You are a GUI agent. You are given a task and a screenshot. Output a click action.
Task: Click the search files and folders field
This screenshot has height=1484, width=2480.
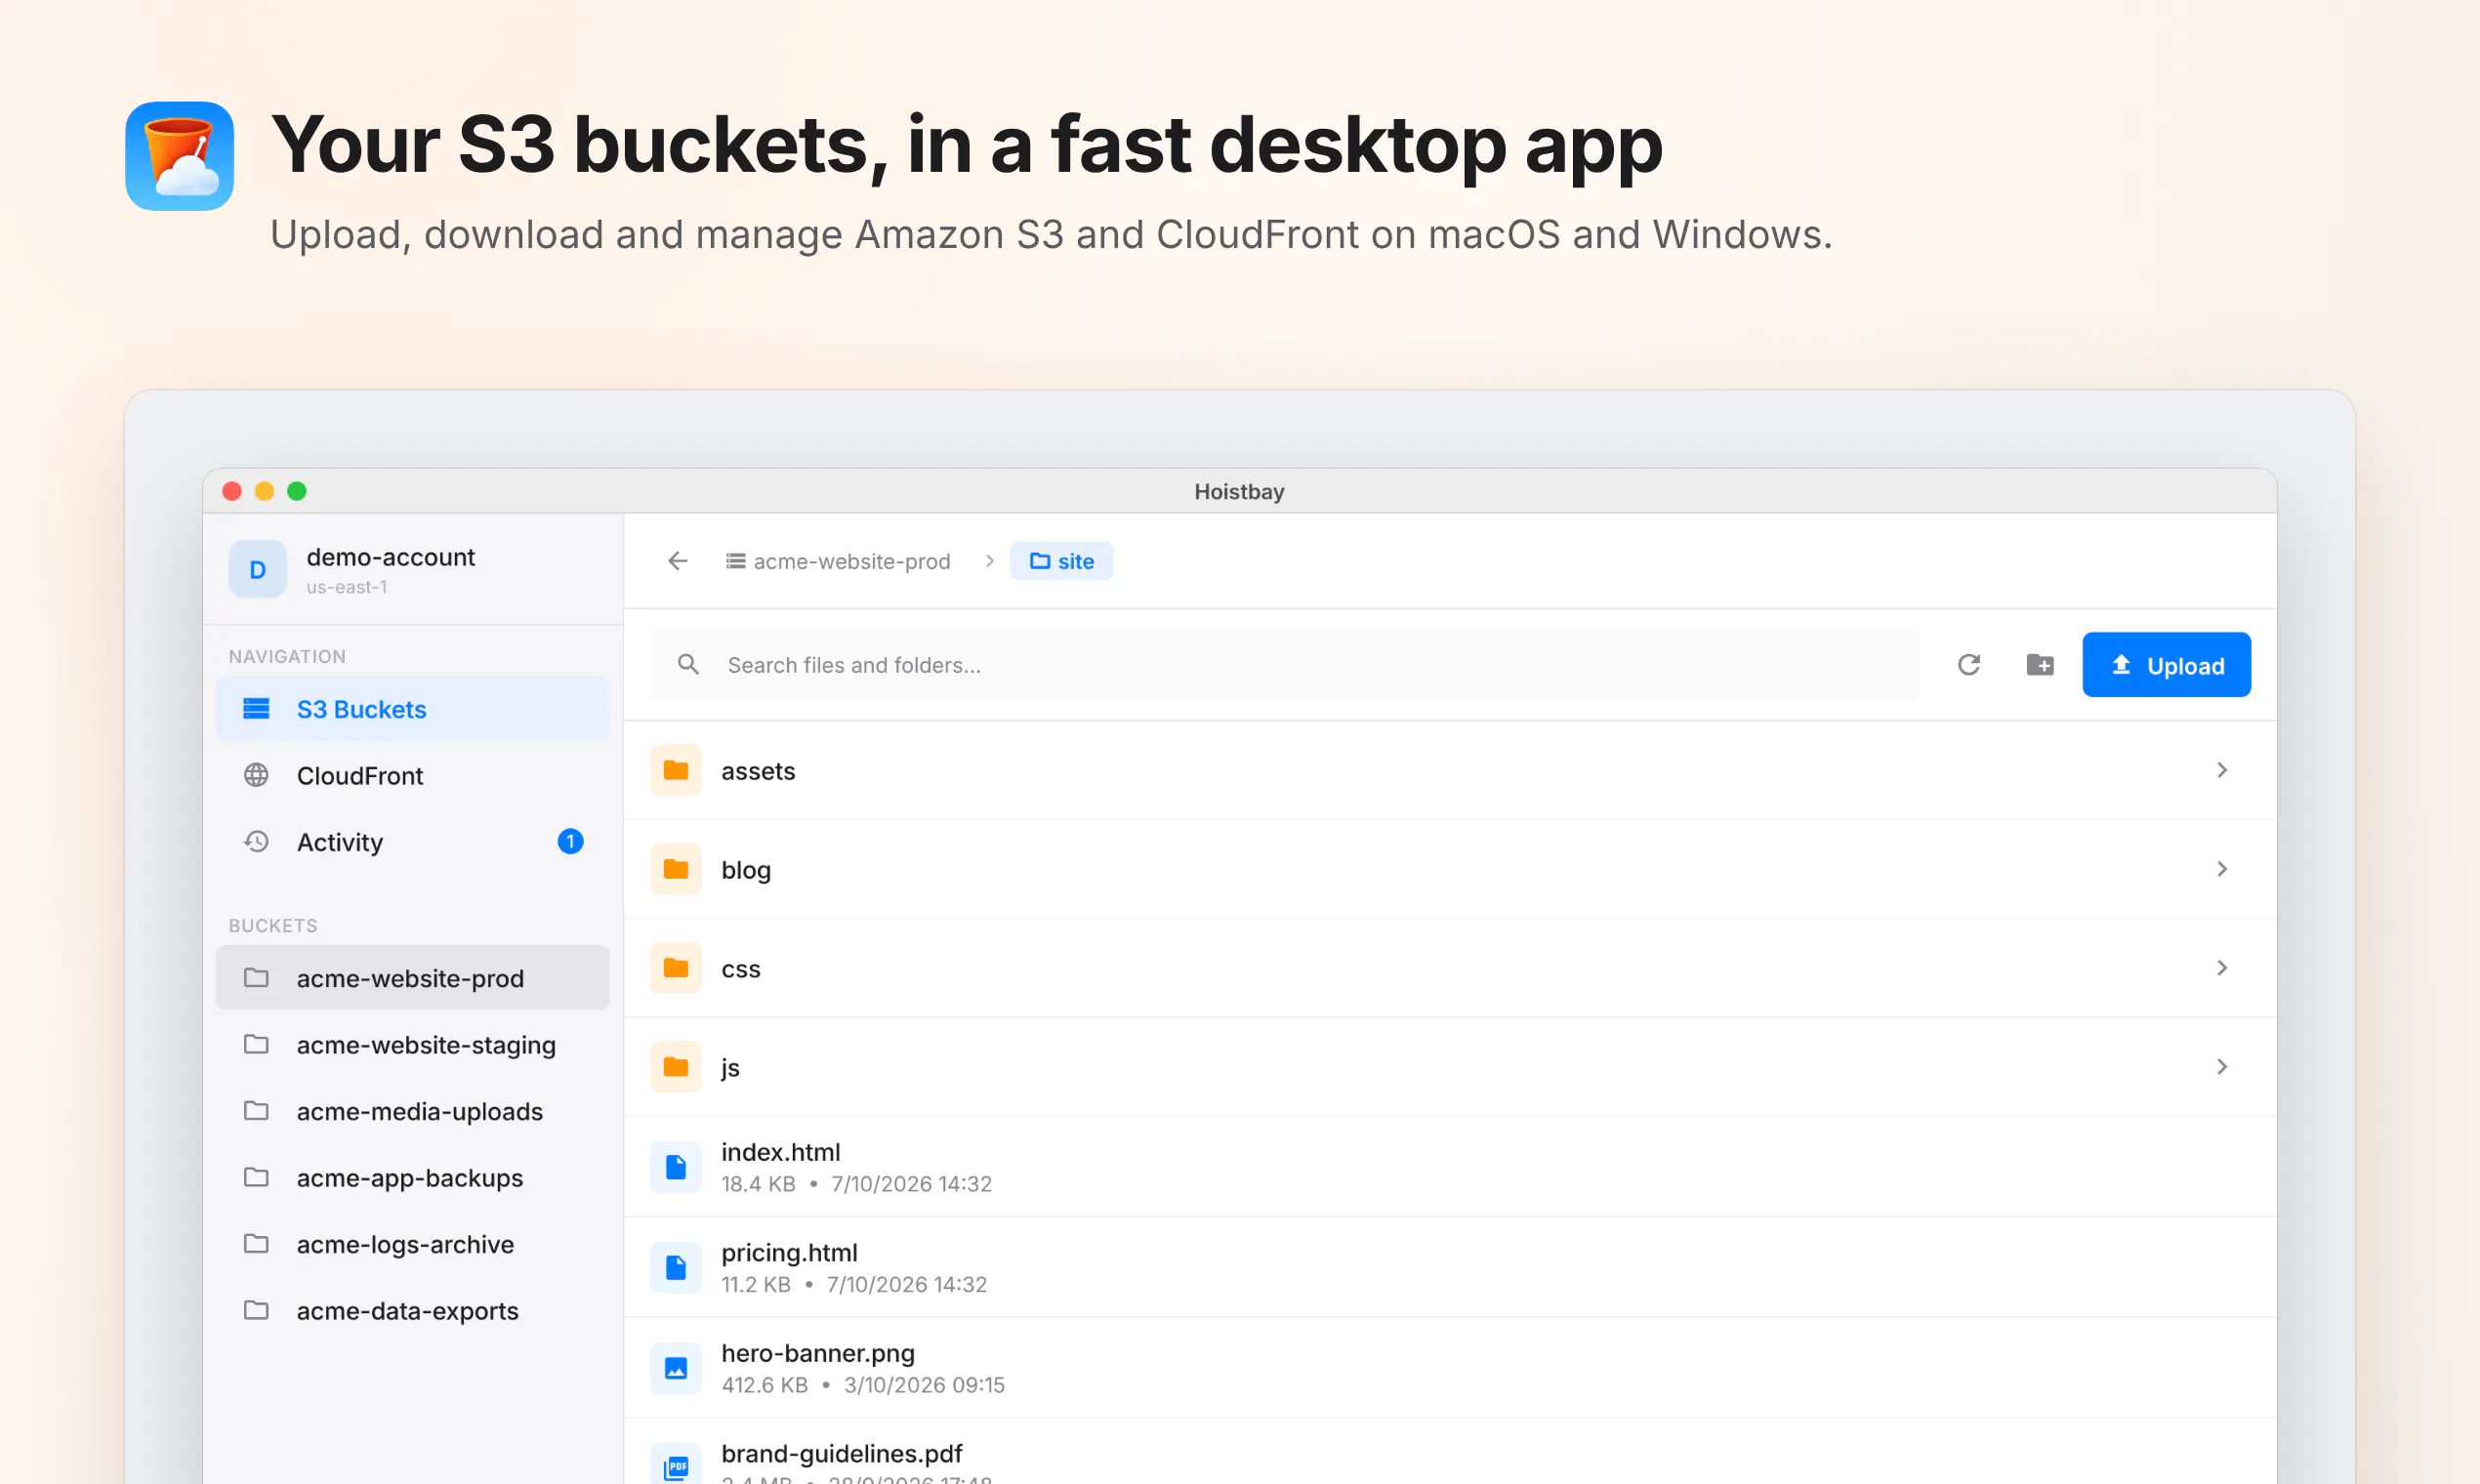1285,665
